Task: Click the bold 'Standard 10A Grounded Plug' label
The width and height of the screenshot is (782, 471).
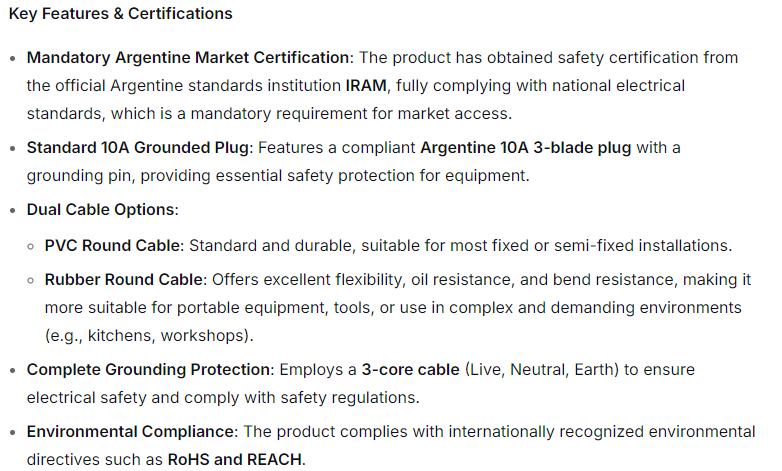Action: 139,148
